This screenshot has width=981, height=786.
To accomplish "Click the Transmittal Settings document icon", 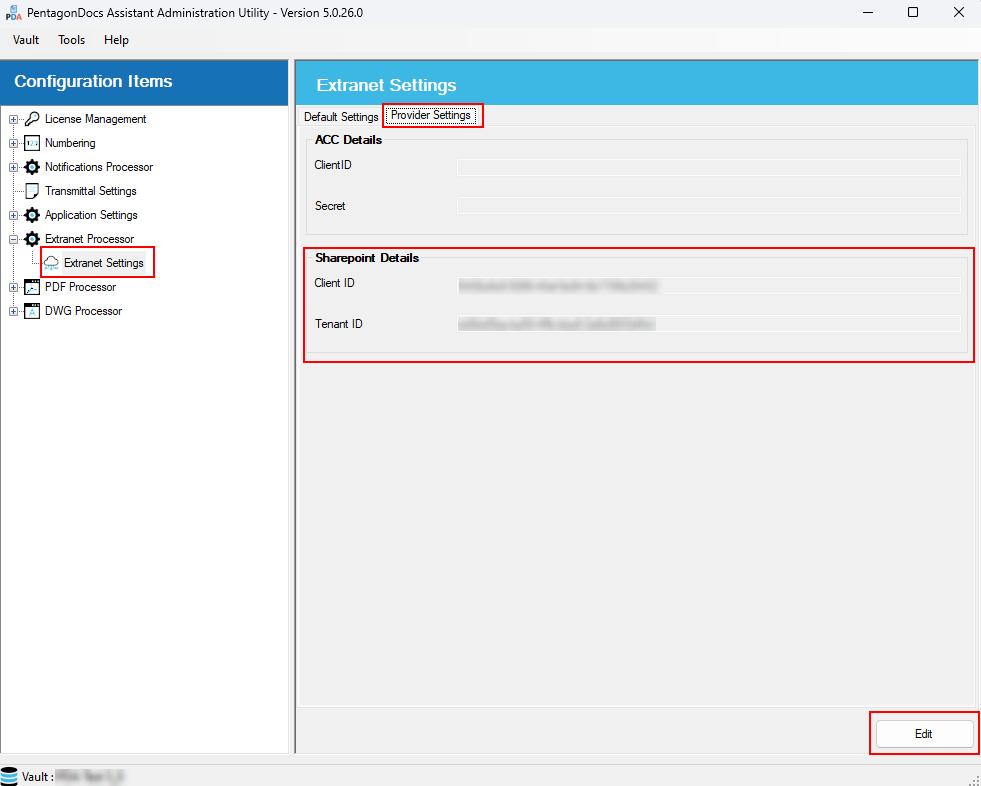I will tap(32, 191).
